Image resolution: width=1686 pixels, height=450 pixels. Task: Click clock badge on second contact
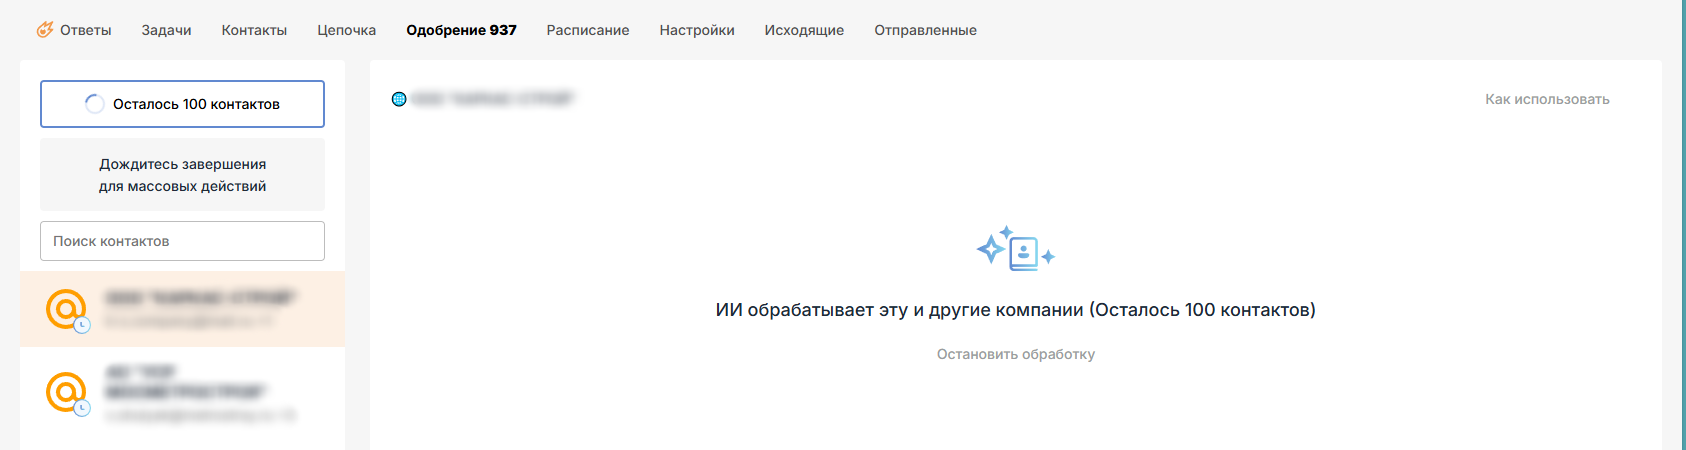(x=82, y=408)
